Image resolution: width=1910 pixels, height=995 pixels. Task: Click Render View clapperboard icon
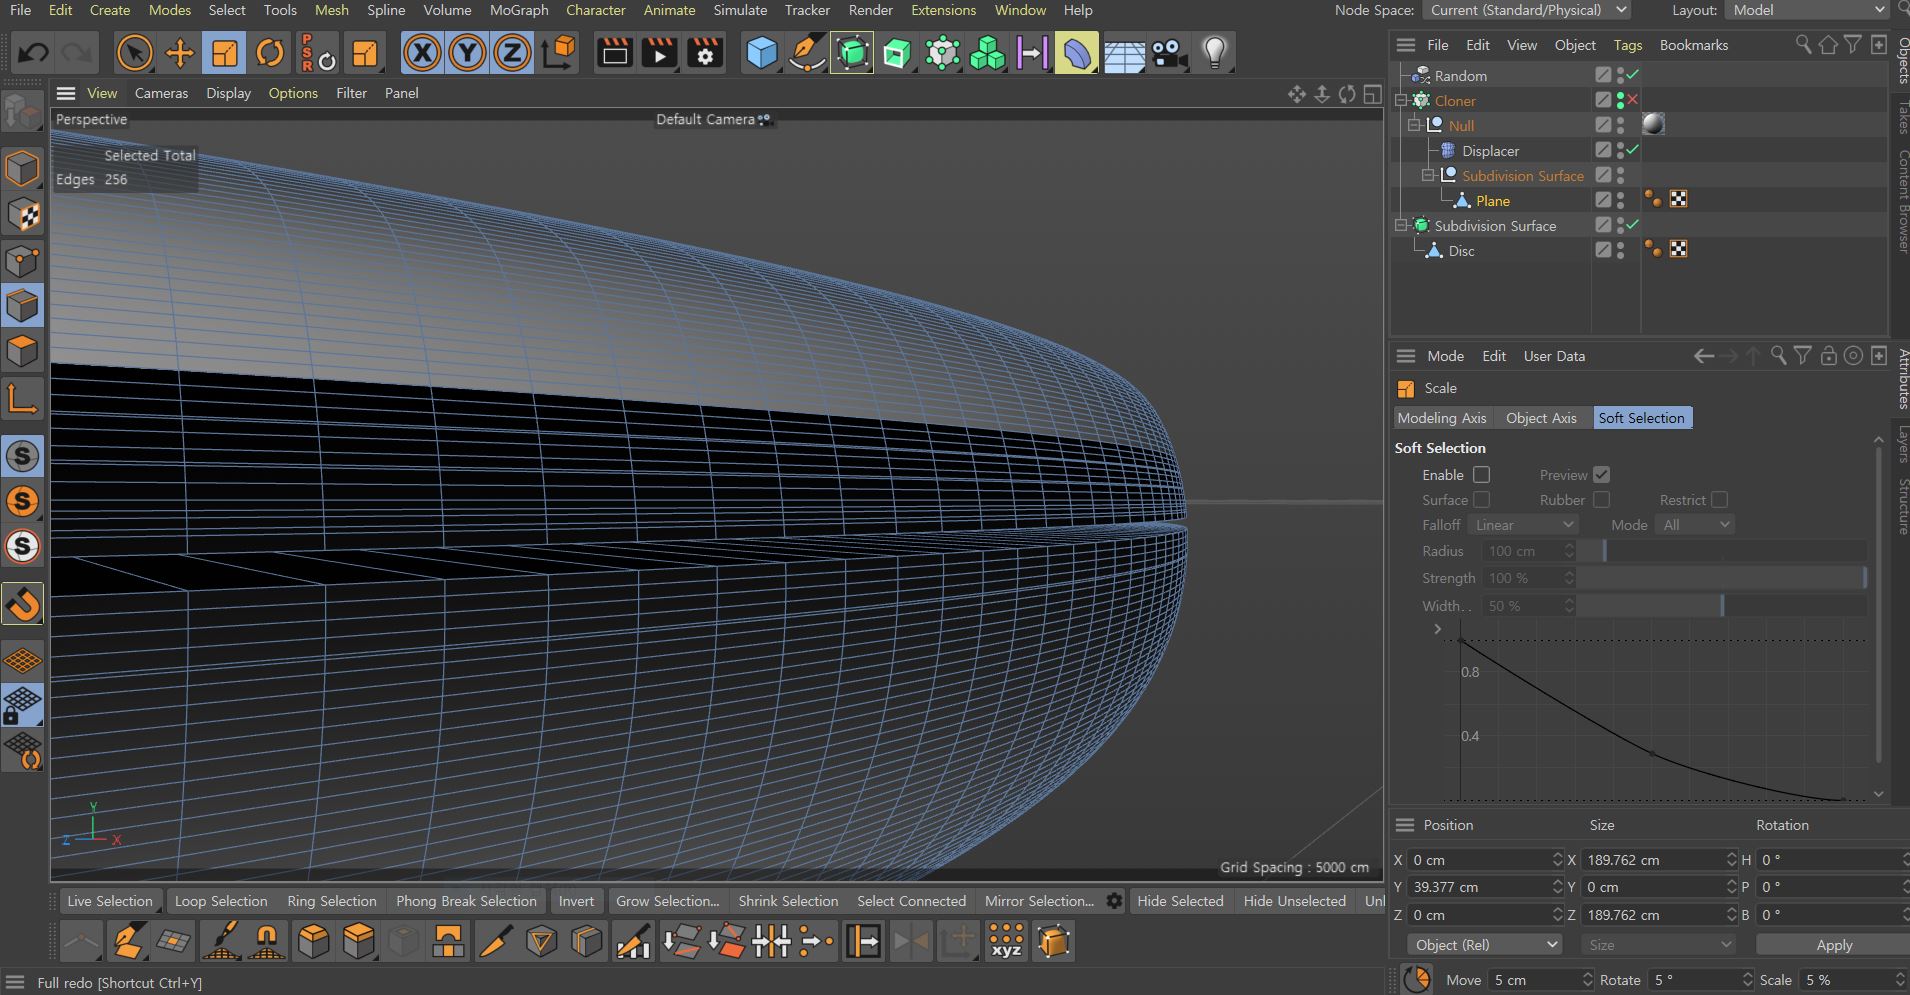[614, 53]
